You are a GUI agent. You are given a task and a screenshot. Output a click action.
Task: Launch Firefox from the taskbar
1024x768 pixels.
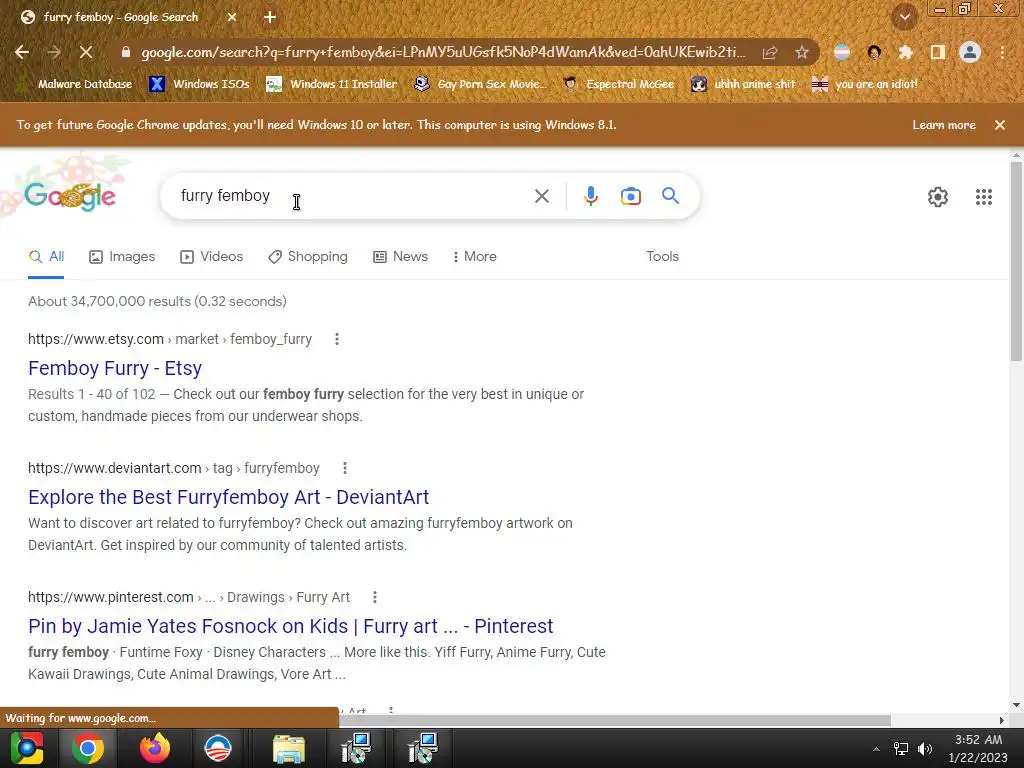tap(155, 748)
